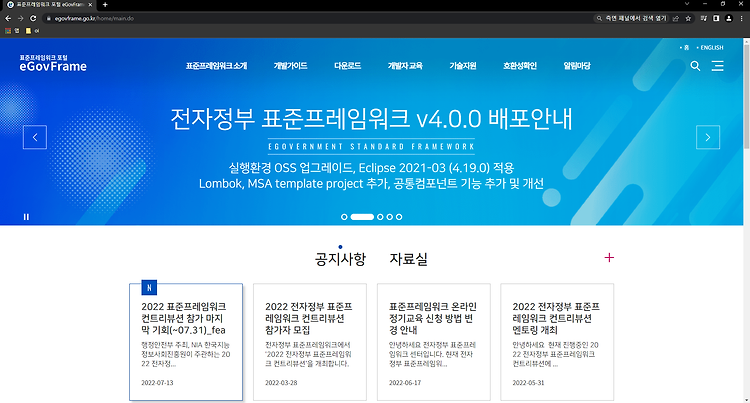Open 기술지원 menu
This screenshot has height=403, width=750.
pyautogui.click(x=463, y=66)
